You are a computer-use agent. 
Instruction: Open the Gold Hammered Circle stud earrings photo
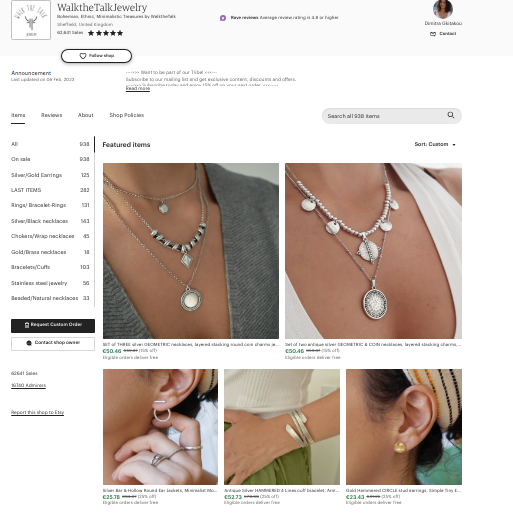click(404, 427)
